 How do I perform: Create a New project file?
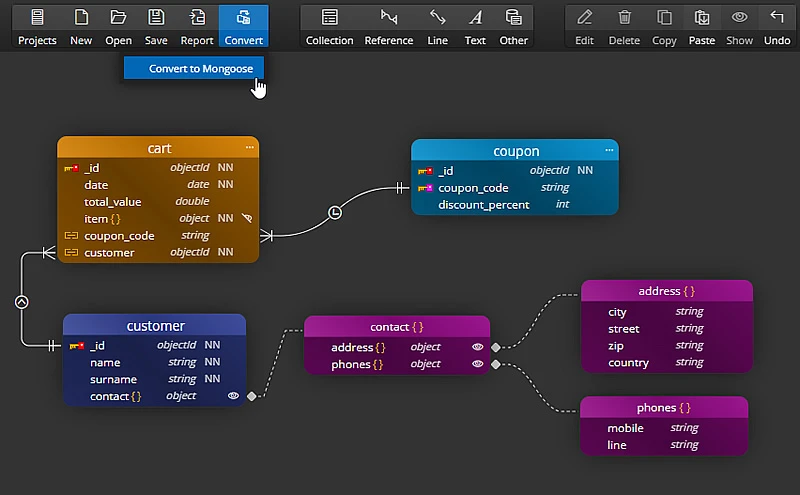81,17
